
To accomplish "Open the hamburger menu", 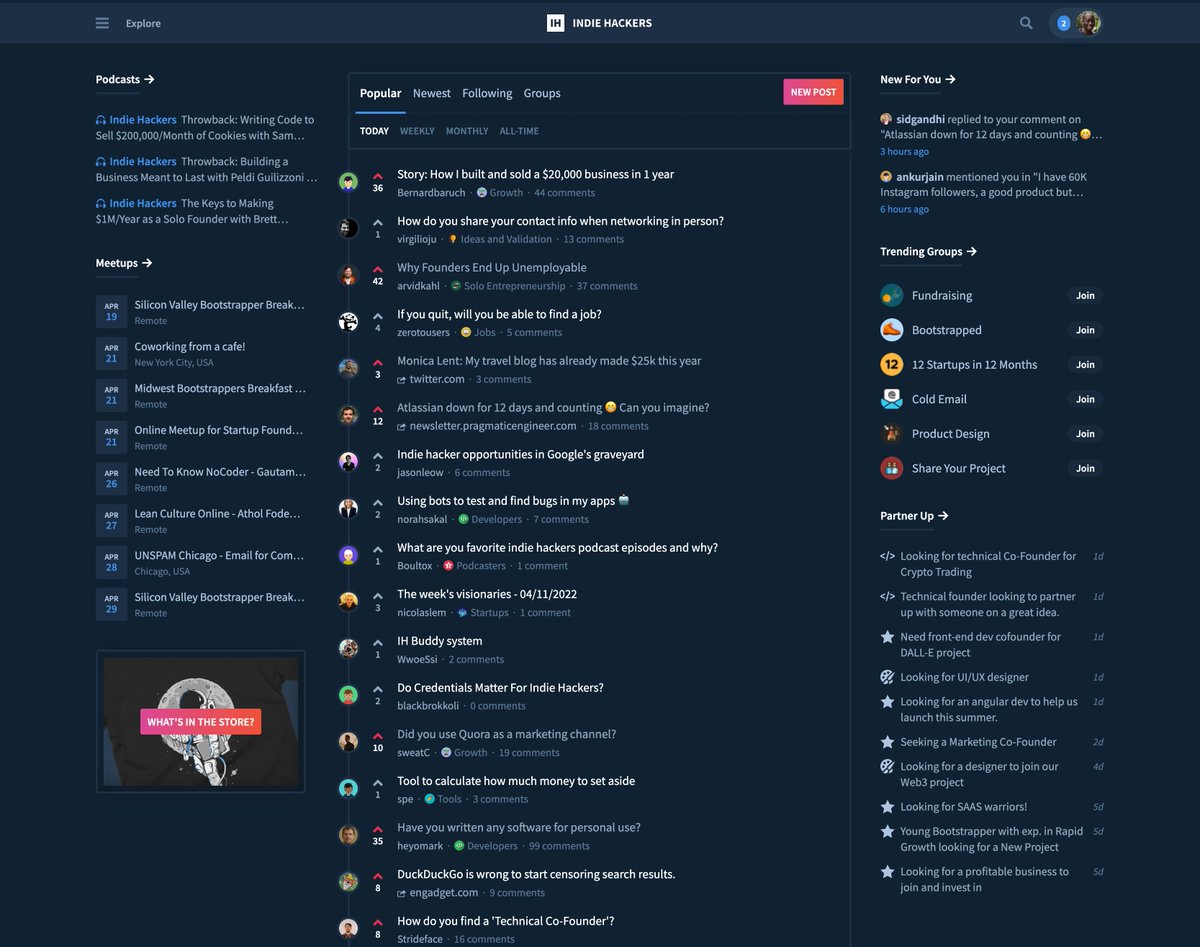I will [x=102, y=23].
